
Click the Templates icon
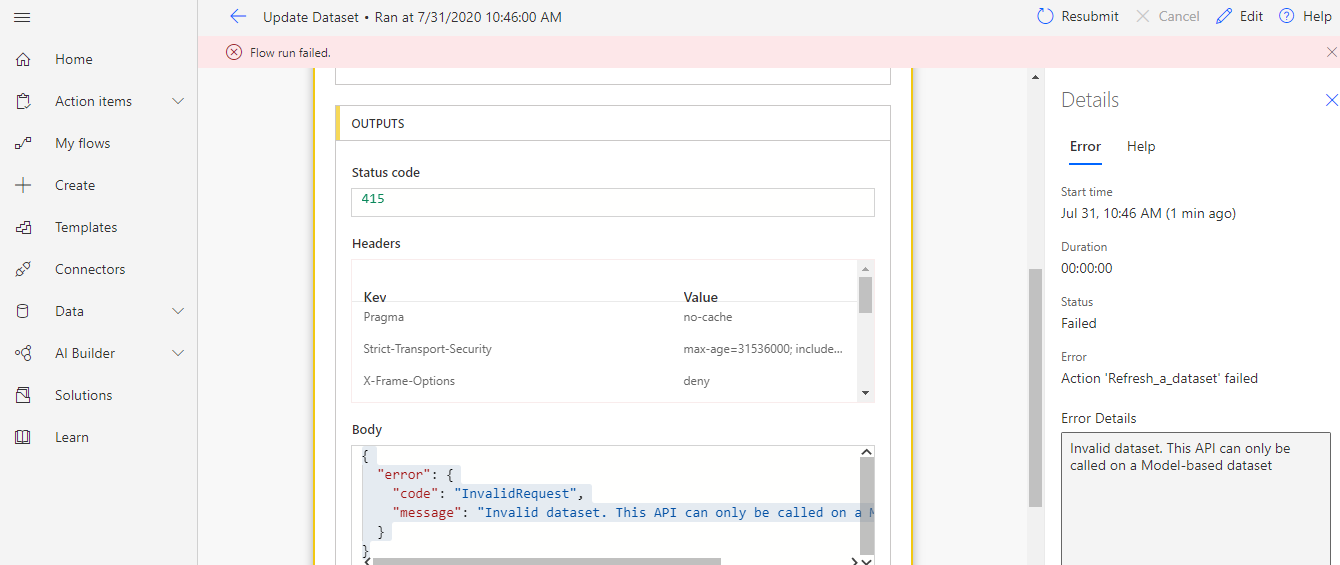tap(23, 227)
